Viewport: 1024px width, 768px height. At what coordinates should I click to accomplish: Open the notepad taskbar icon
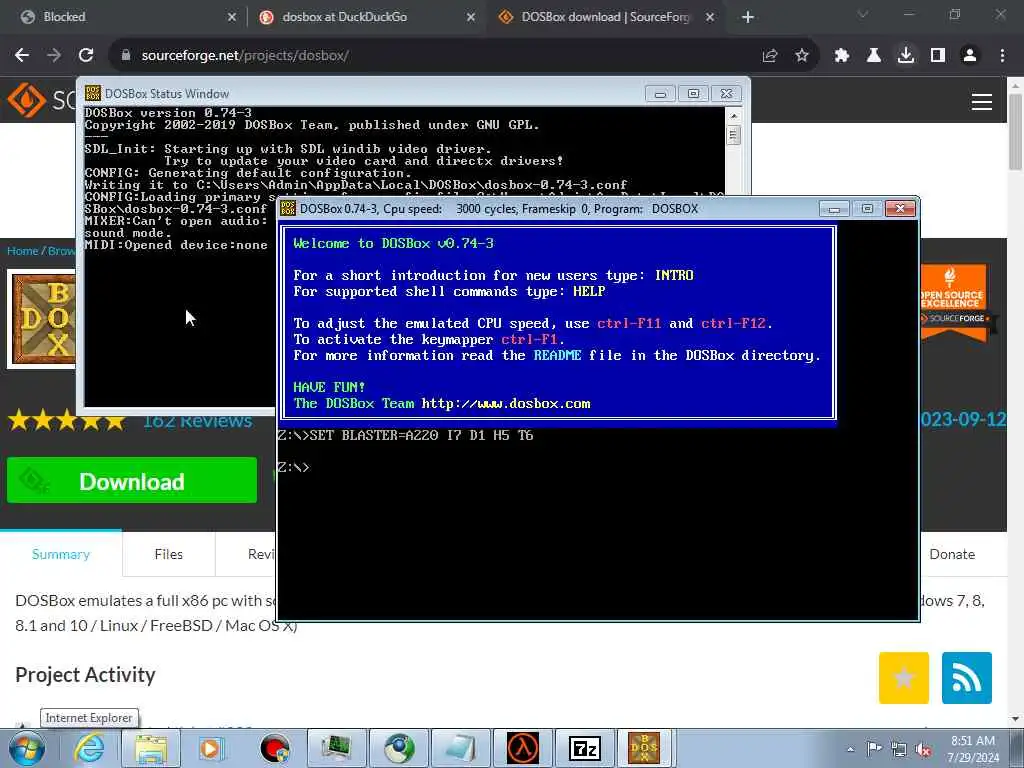(460, 748)
